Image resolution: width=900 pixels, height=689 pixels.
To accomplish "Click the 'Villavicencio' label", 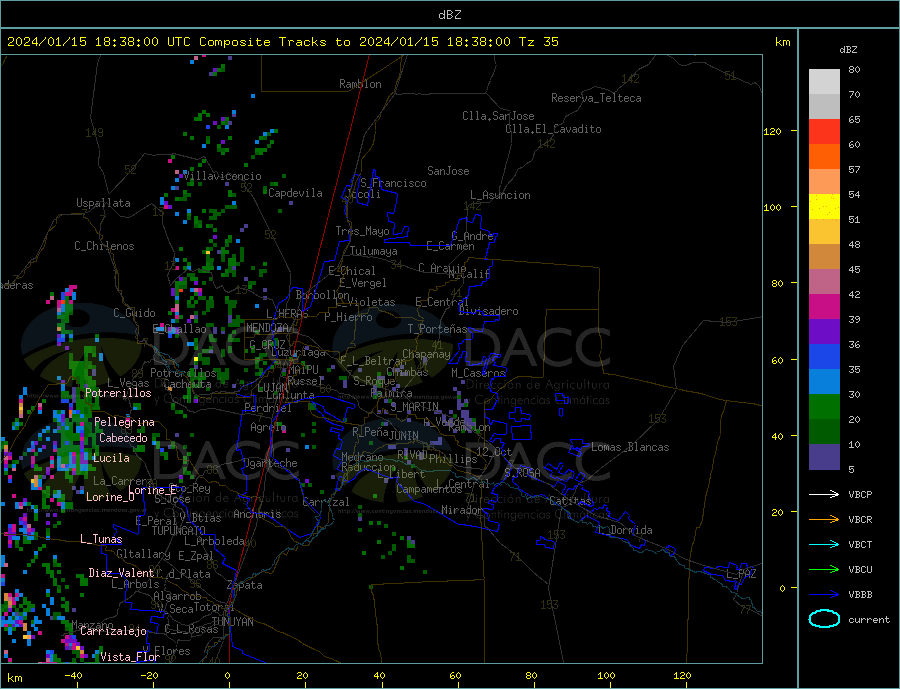I will (223, 176).
